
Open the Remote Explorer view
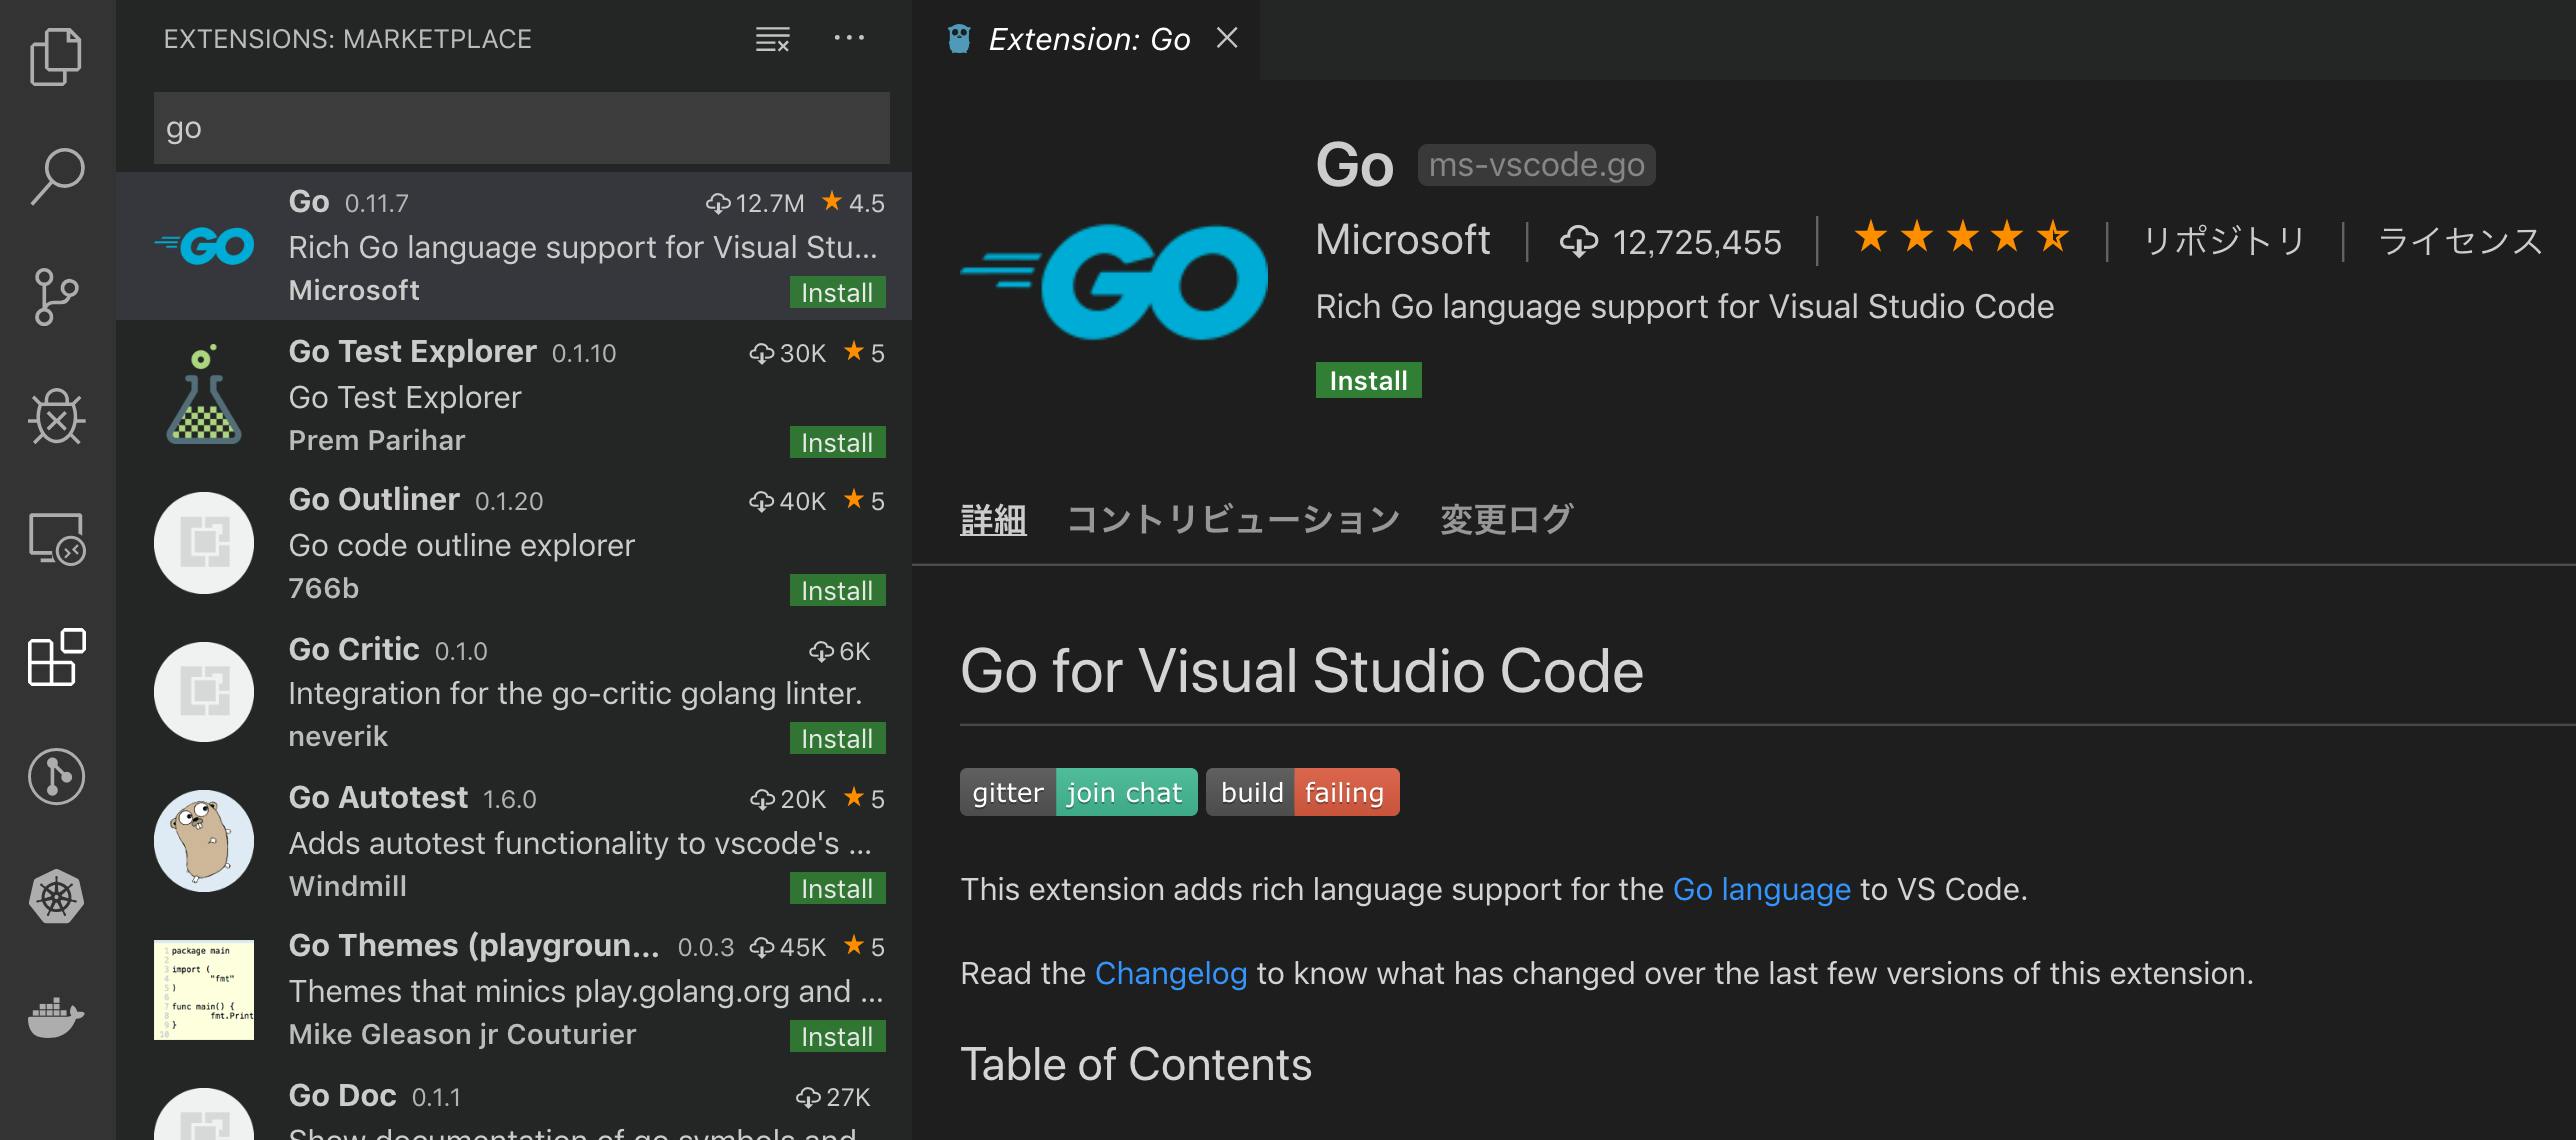pyautogui.click(x=57, y=539)
